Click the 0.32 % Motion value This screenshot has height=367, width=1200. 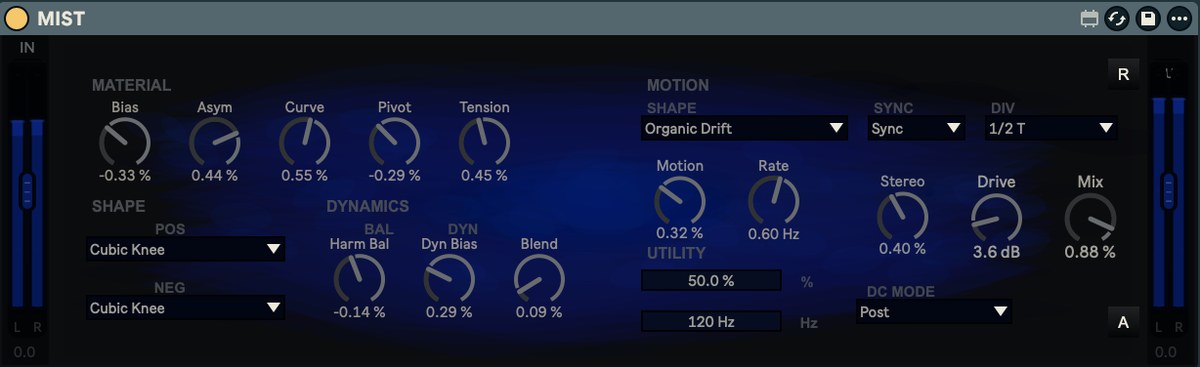[679, 234]
